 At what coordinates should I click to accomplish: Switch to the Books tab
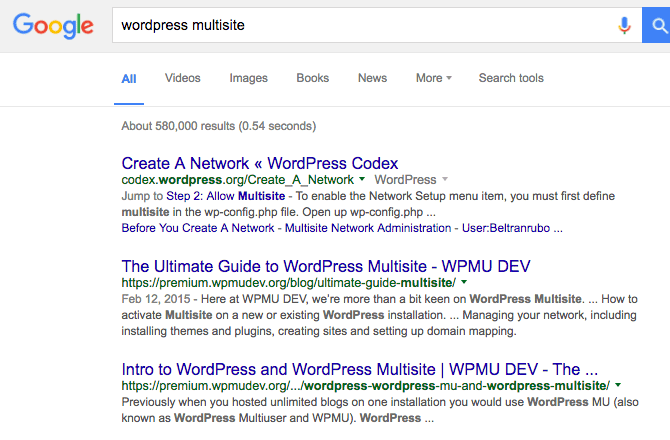click(312, 78)
